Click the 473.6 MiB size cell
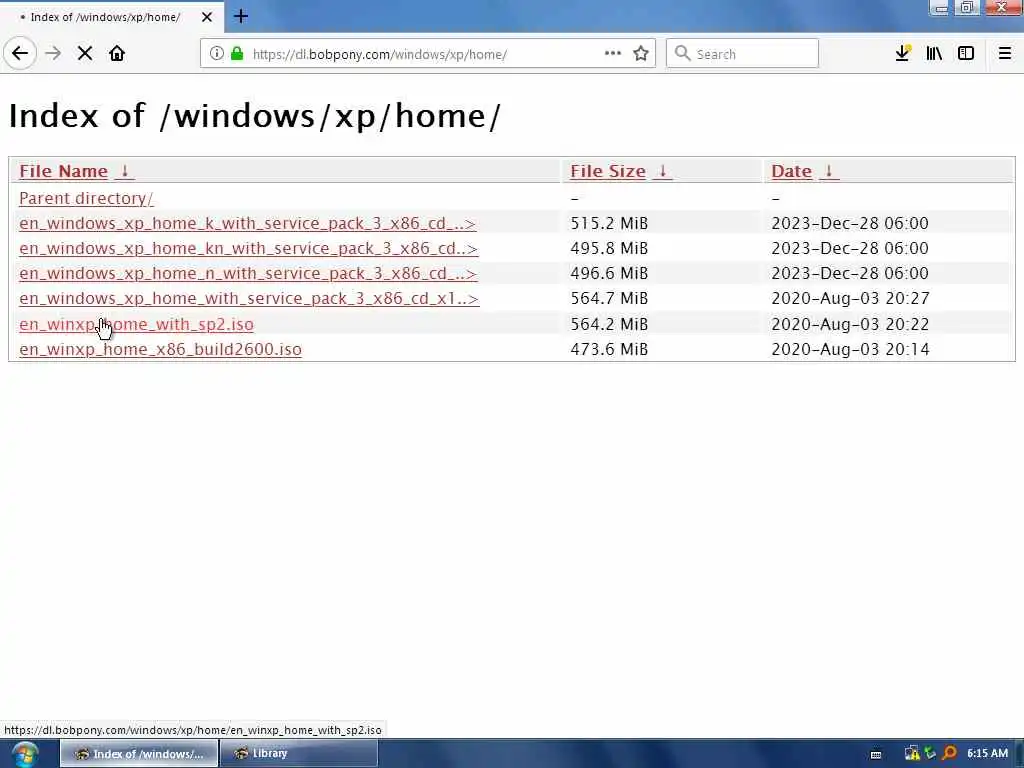 click(x=609, y=349)
